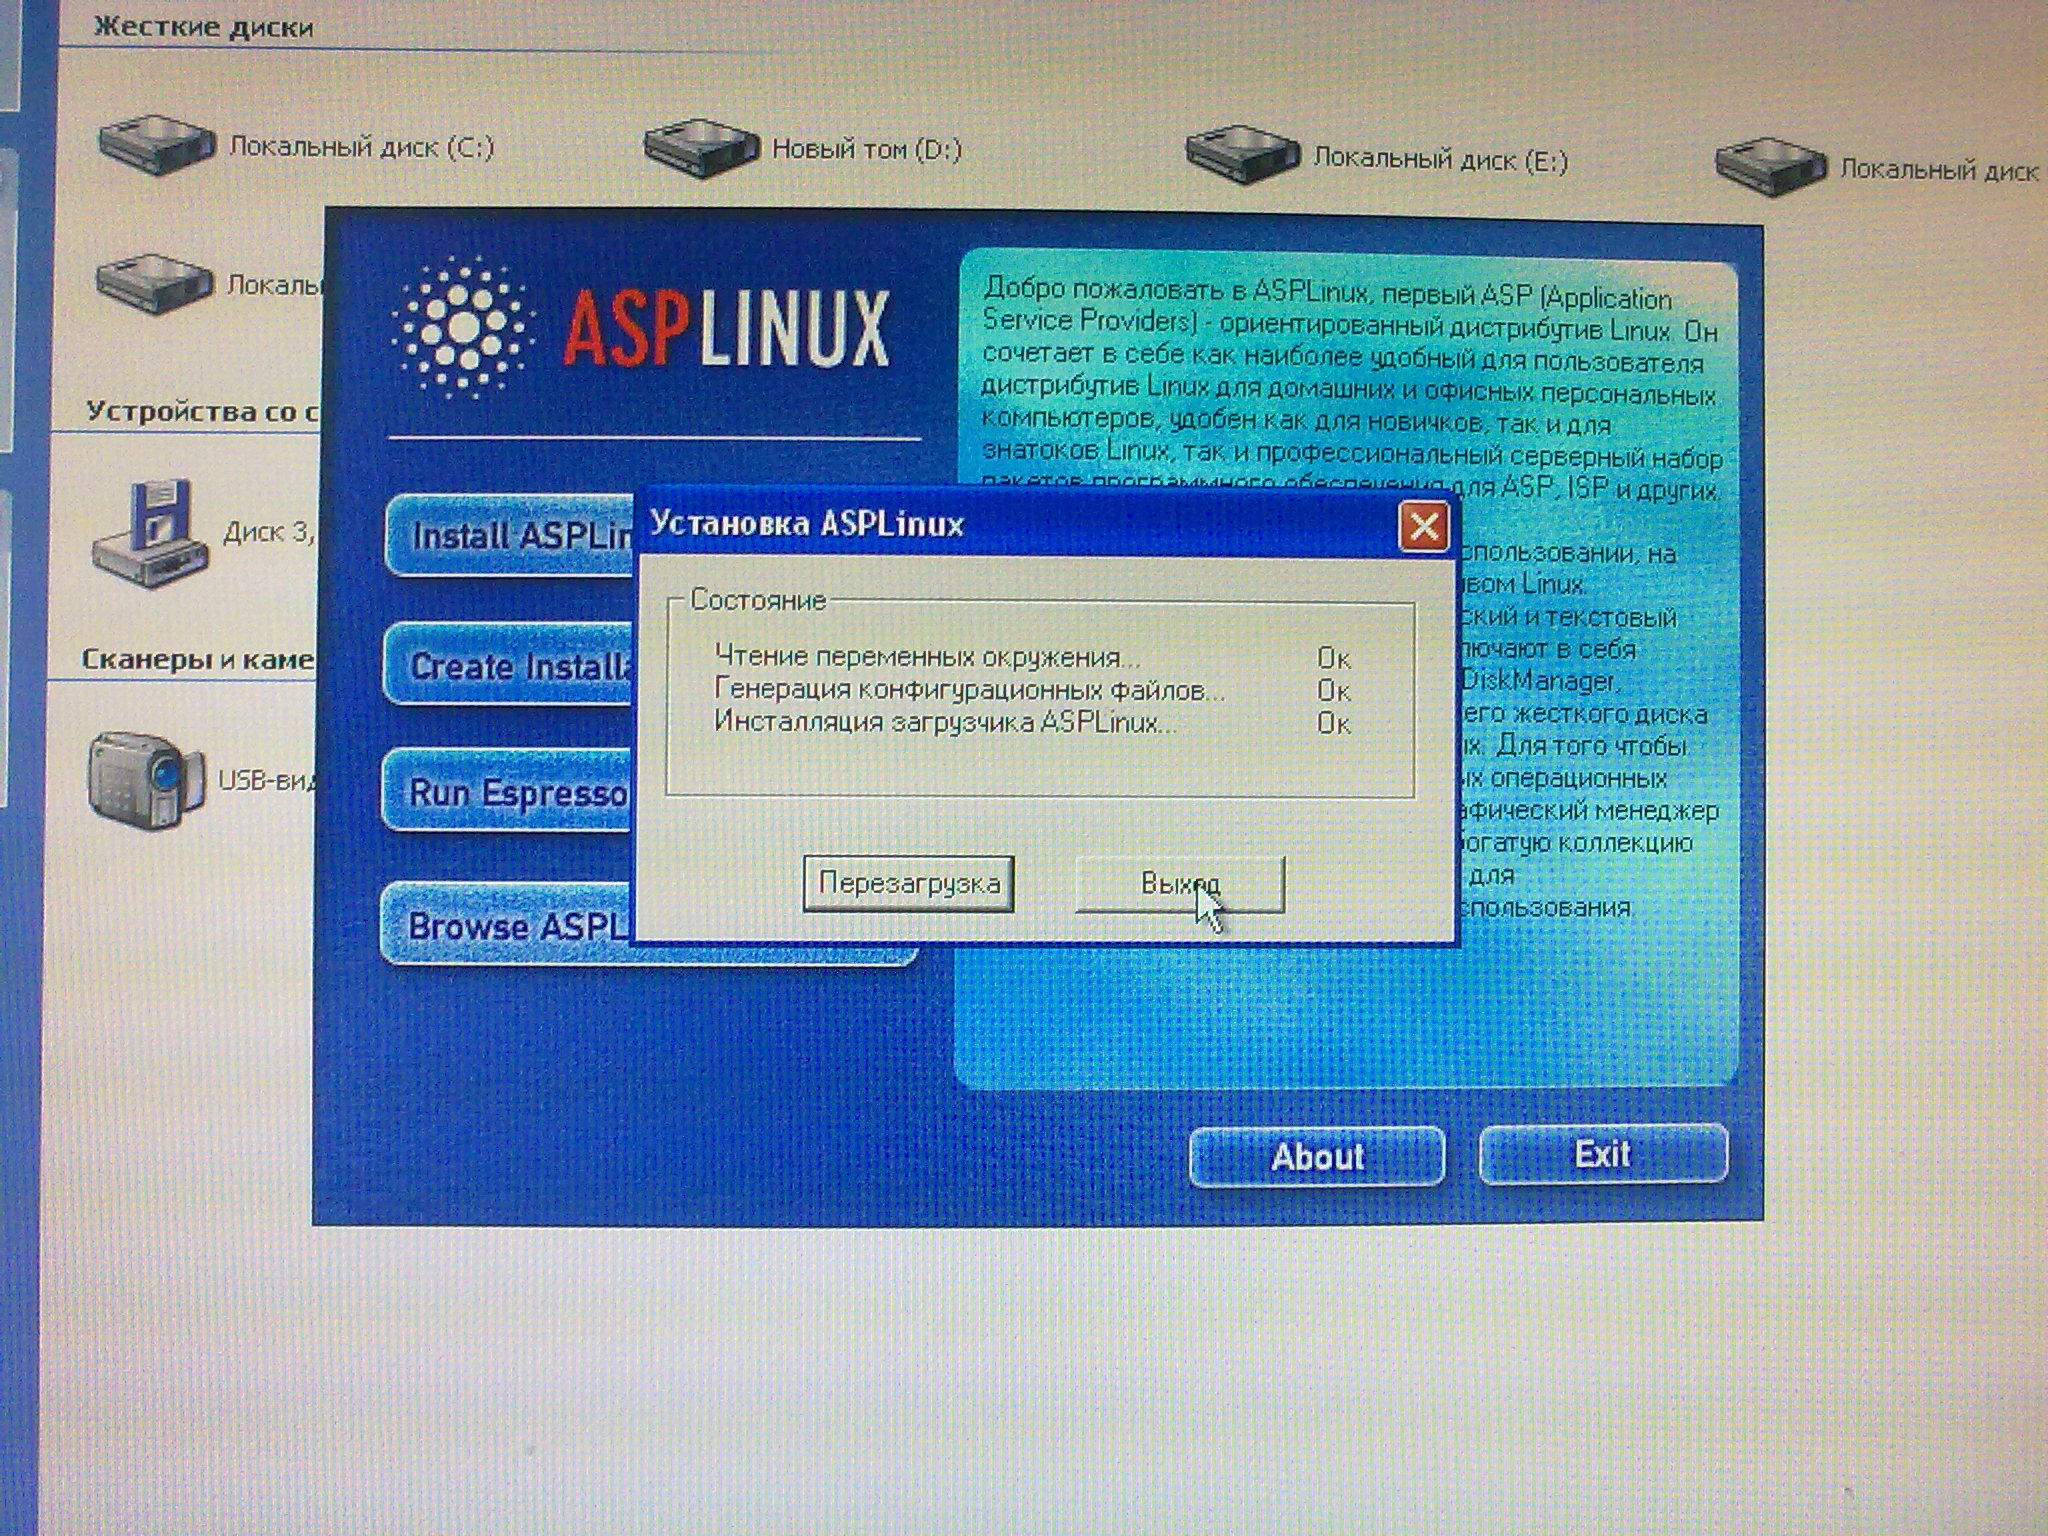
Task: Click the Жесткие диски group header
Action: pyautogui.click(x=204, y=27)
